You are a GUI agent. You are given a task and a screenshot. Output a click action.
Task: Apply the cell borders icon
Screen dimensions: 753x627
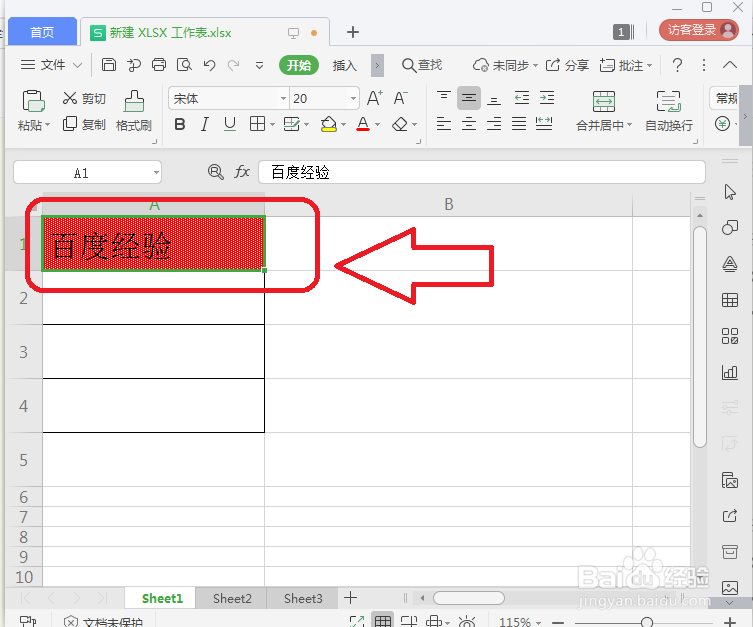(257, 124)
